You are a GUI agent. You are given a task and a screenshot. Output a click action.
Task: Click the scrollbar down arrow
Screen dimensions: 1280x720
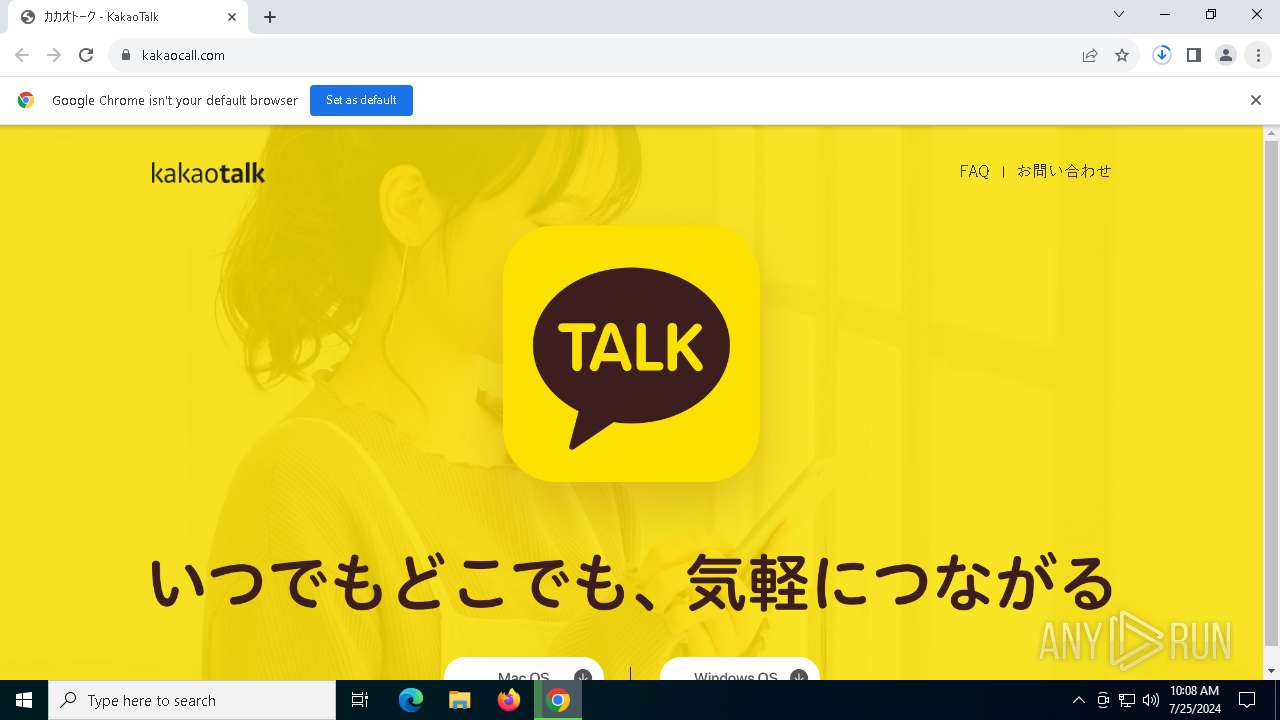pos(1271,671)
